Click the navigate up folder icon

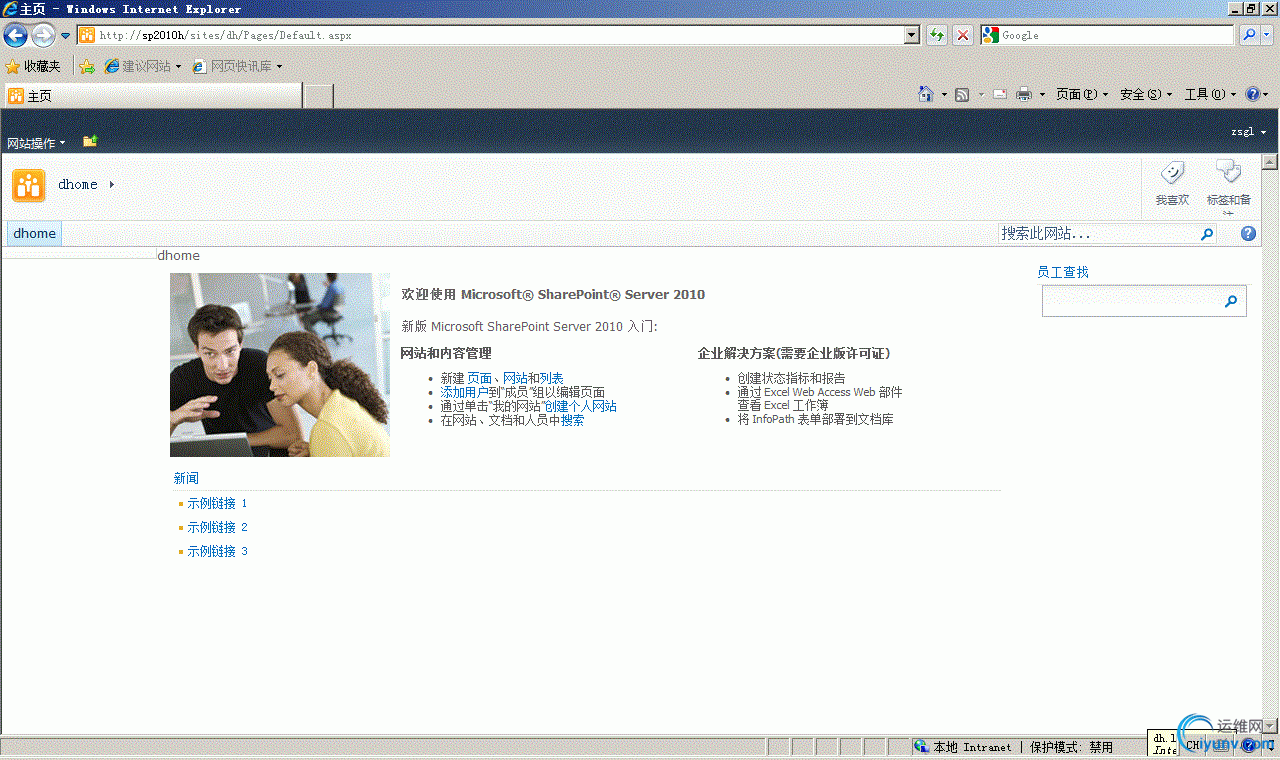[x=90, y=141]
